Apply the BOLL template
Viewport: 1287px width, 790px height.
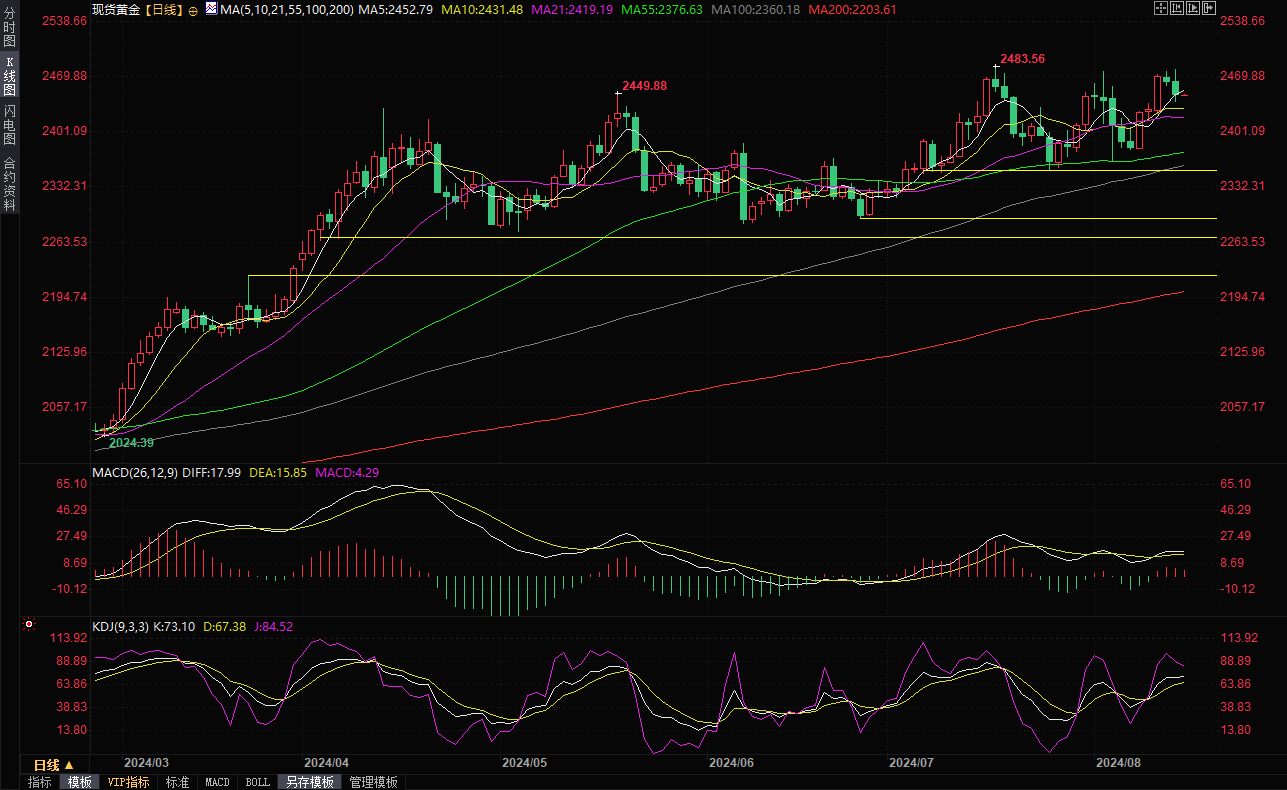click(257, 782)
